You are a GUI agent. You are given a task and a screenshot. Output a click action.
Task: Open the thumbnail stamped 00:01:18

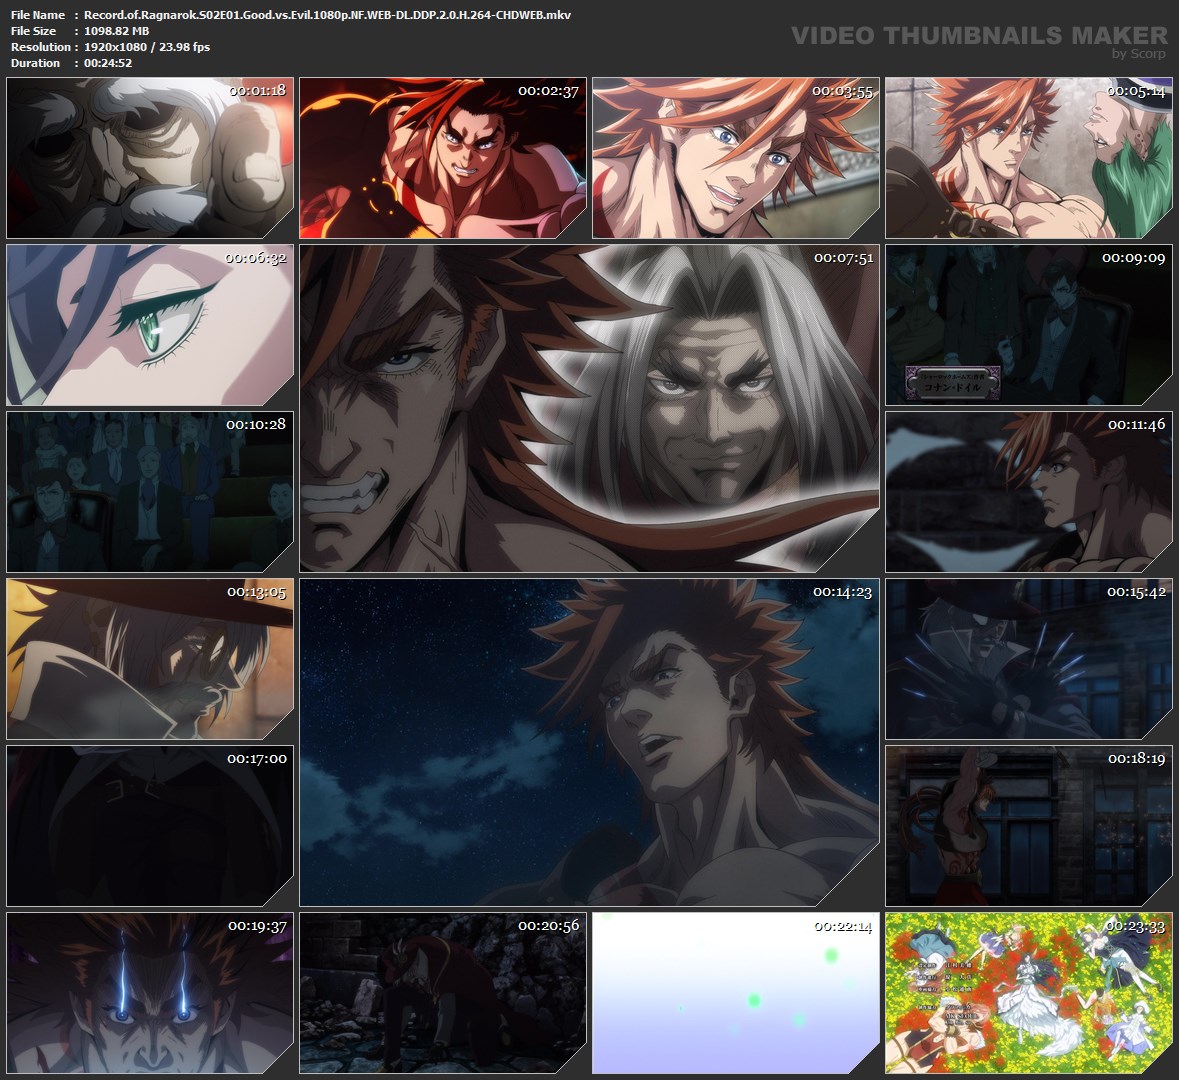[150, 158]
